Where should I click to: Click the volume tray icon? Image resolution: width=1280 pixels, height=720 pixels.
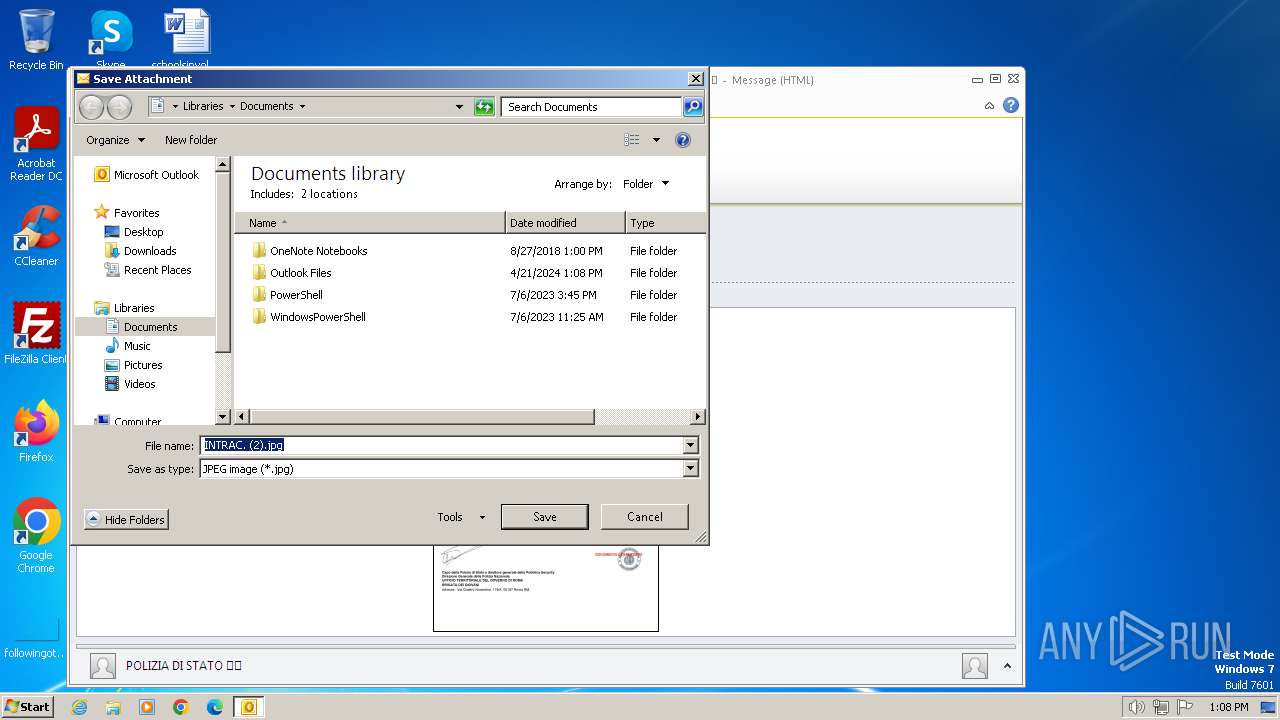[1136, 707]
